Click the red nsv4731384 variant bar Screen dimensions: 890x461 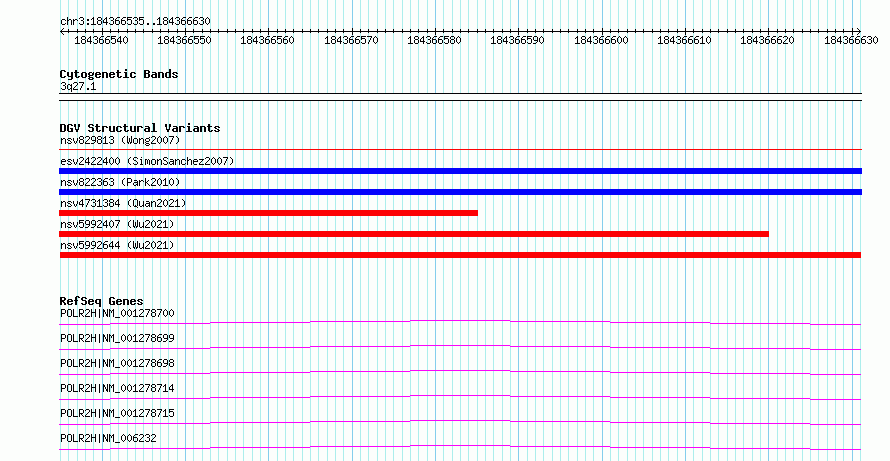tap(268, 213)
